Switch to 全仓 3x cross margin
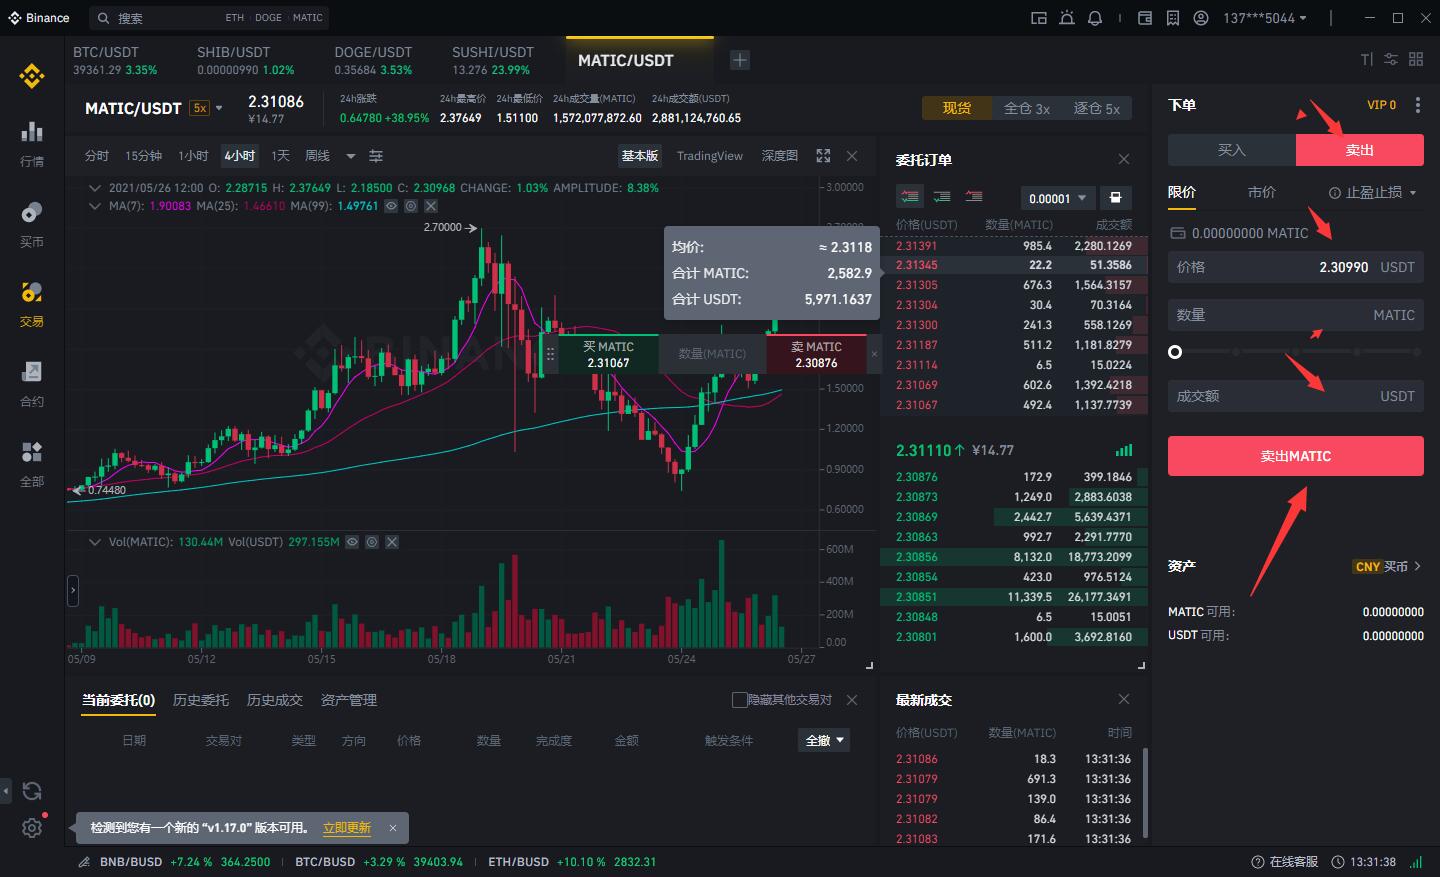 click(x=1027, y=108)
